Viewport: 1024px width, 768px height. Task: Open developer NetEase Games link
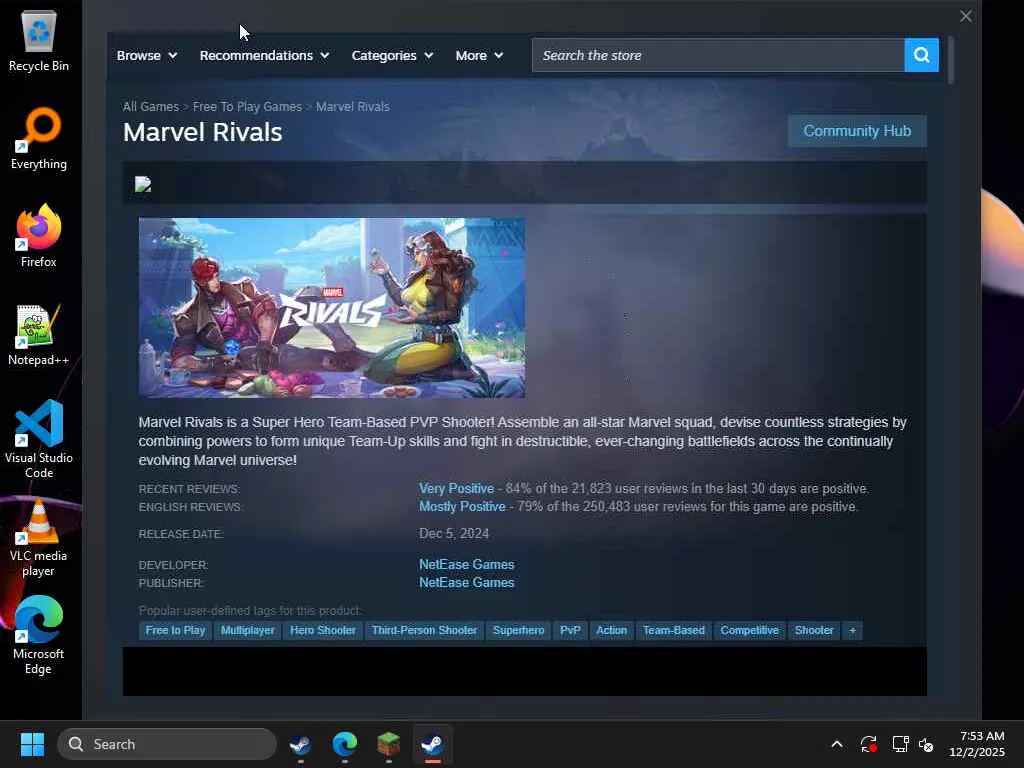tap(467, 564)
